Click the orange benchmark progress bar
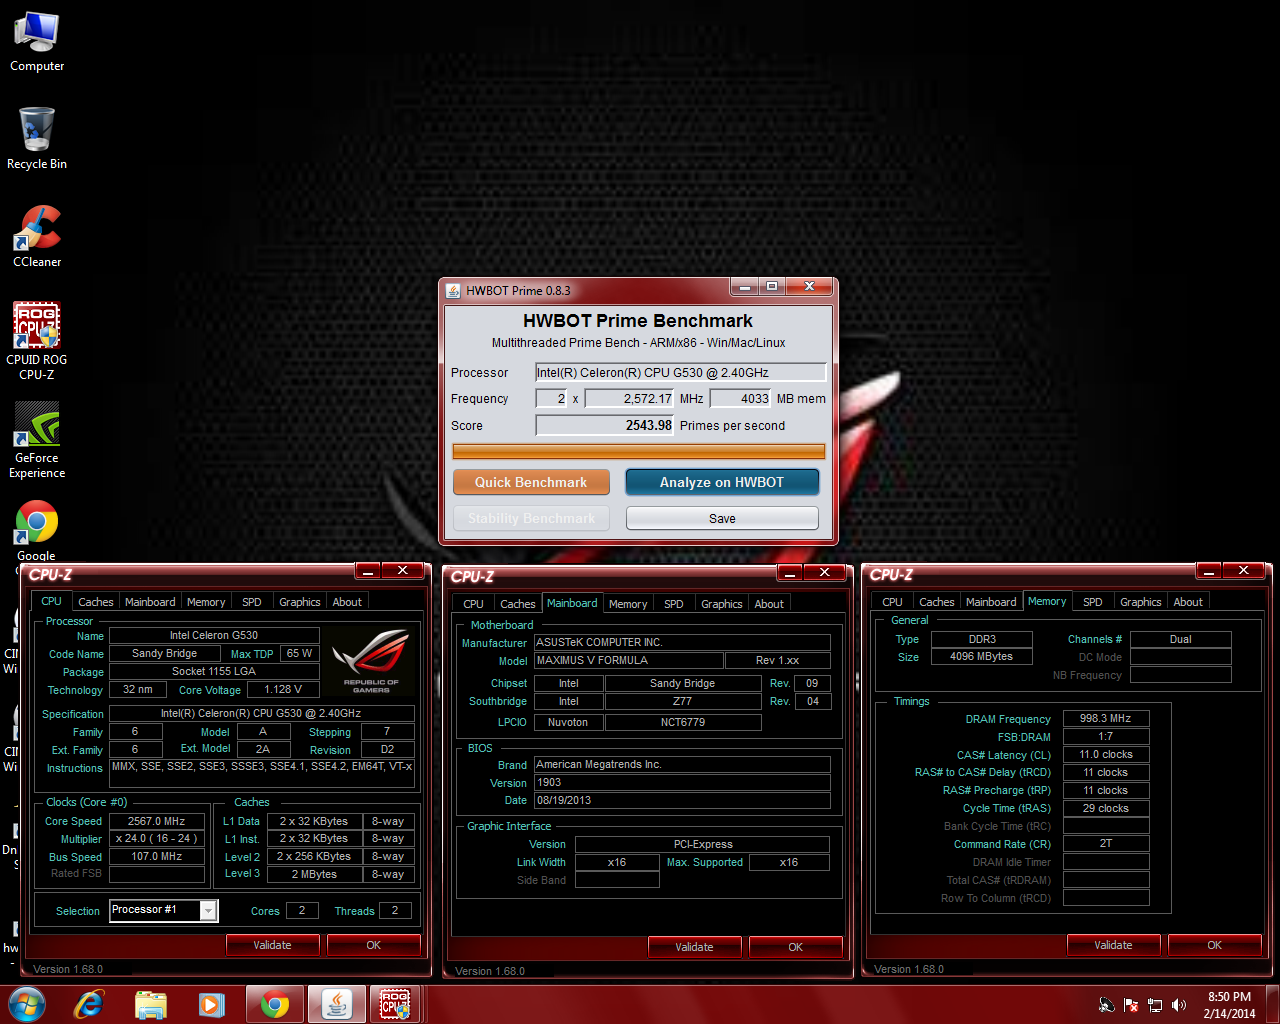Viewport: 1280px width, 1024px height. (x=638, y=451)
